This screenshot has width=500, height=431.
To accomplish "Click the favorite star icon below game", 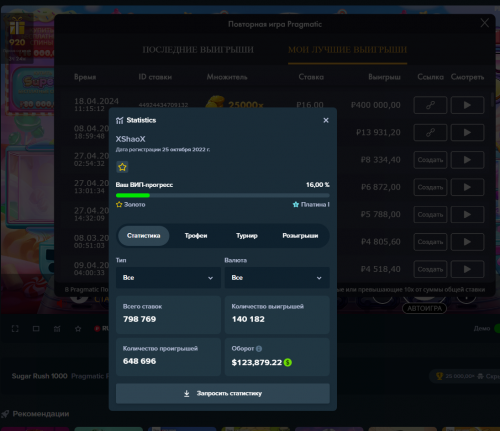I will tap(78, 329).
